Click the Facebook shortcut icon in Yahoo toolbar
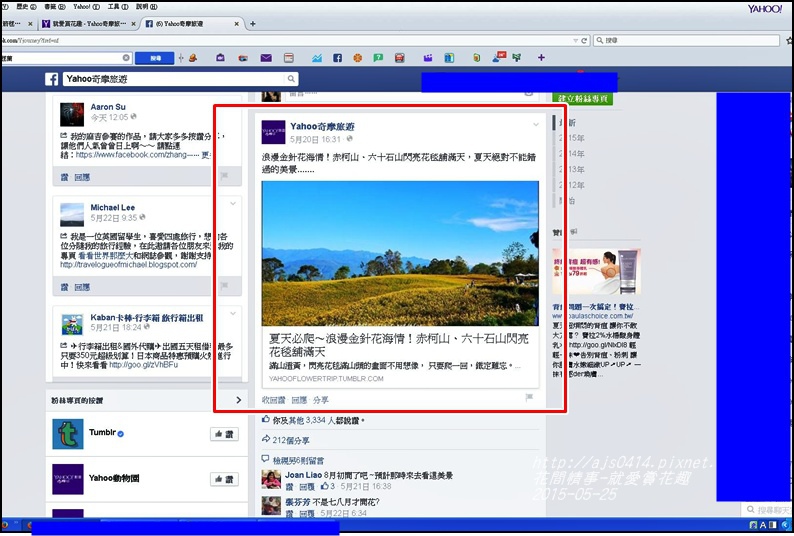Viewport: 794px width, 536px height. tap(338, 58)
